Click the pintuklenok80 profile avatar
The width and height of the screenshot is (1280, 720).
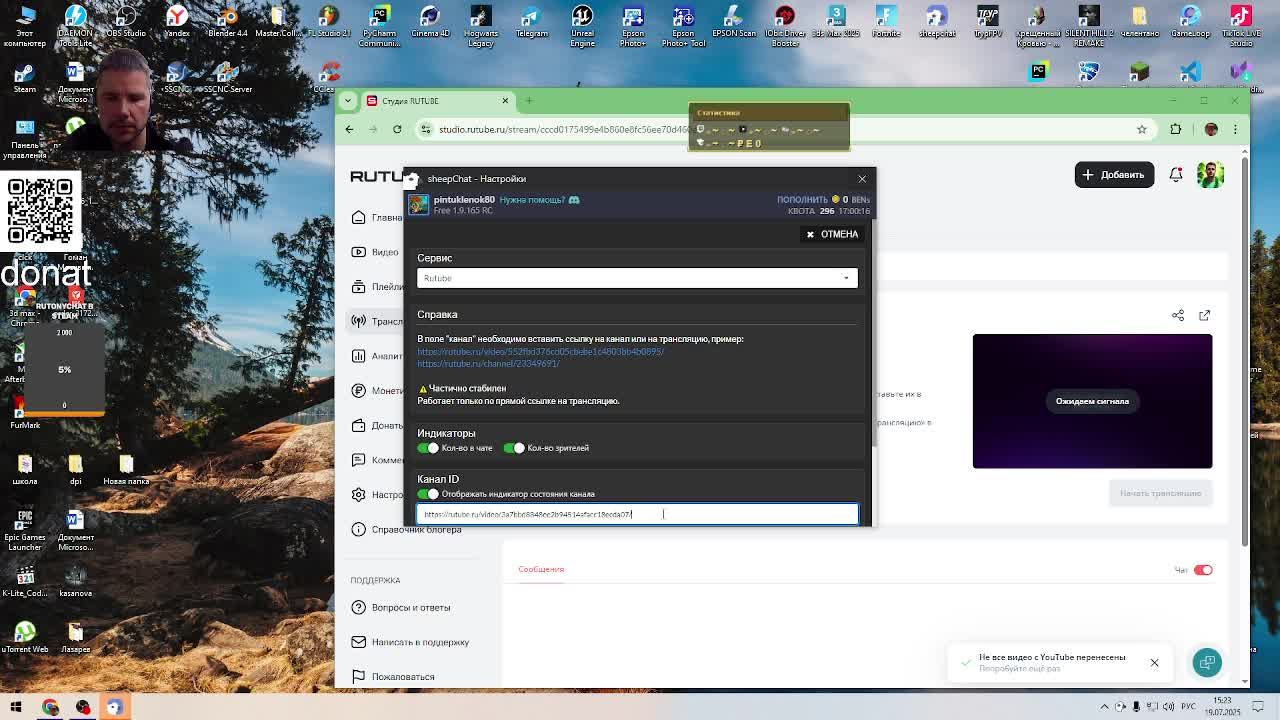[x=418, y=204]
